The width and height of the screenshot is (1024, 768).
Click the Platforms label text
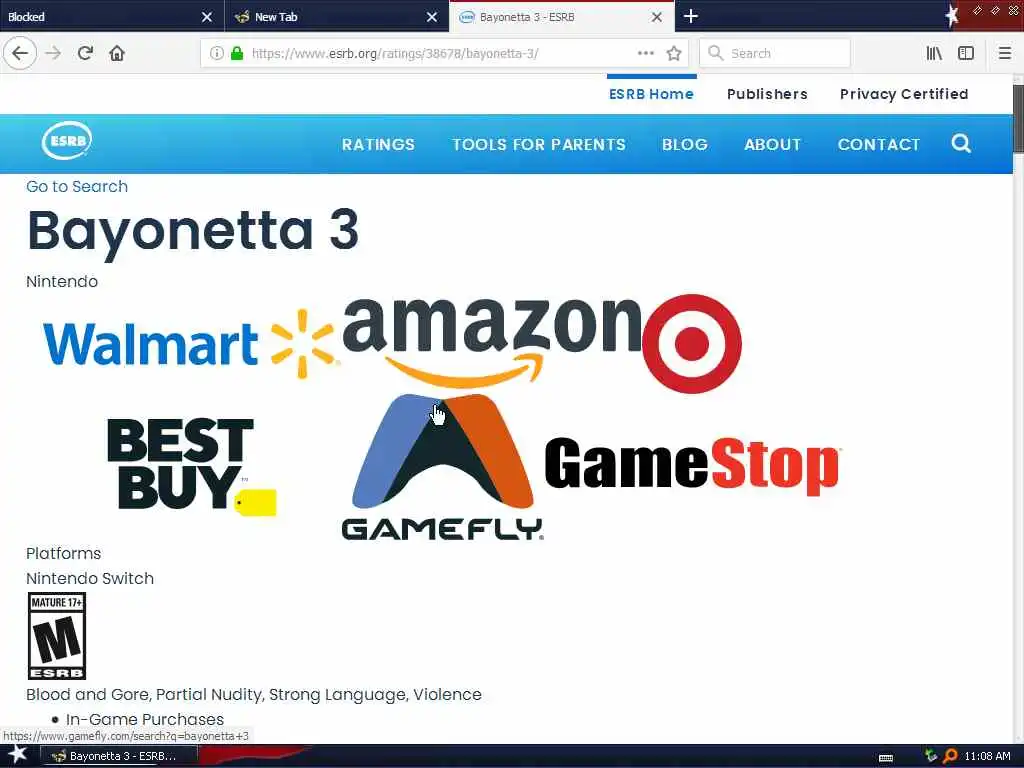click(x=64, y=553)
